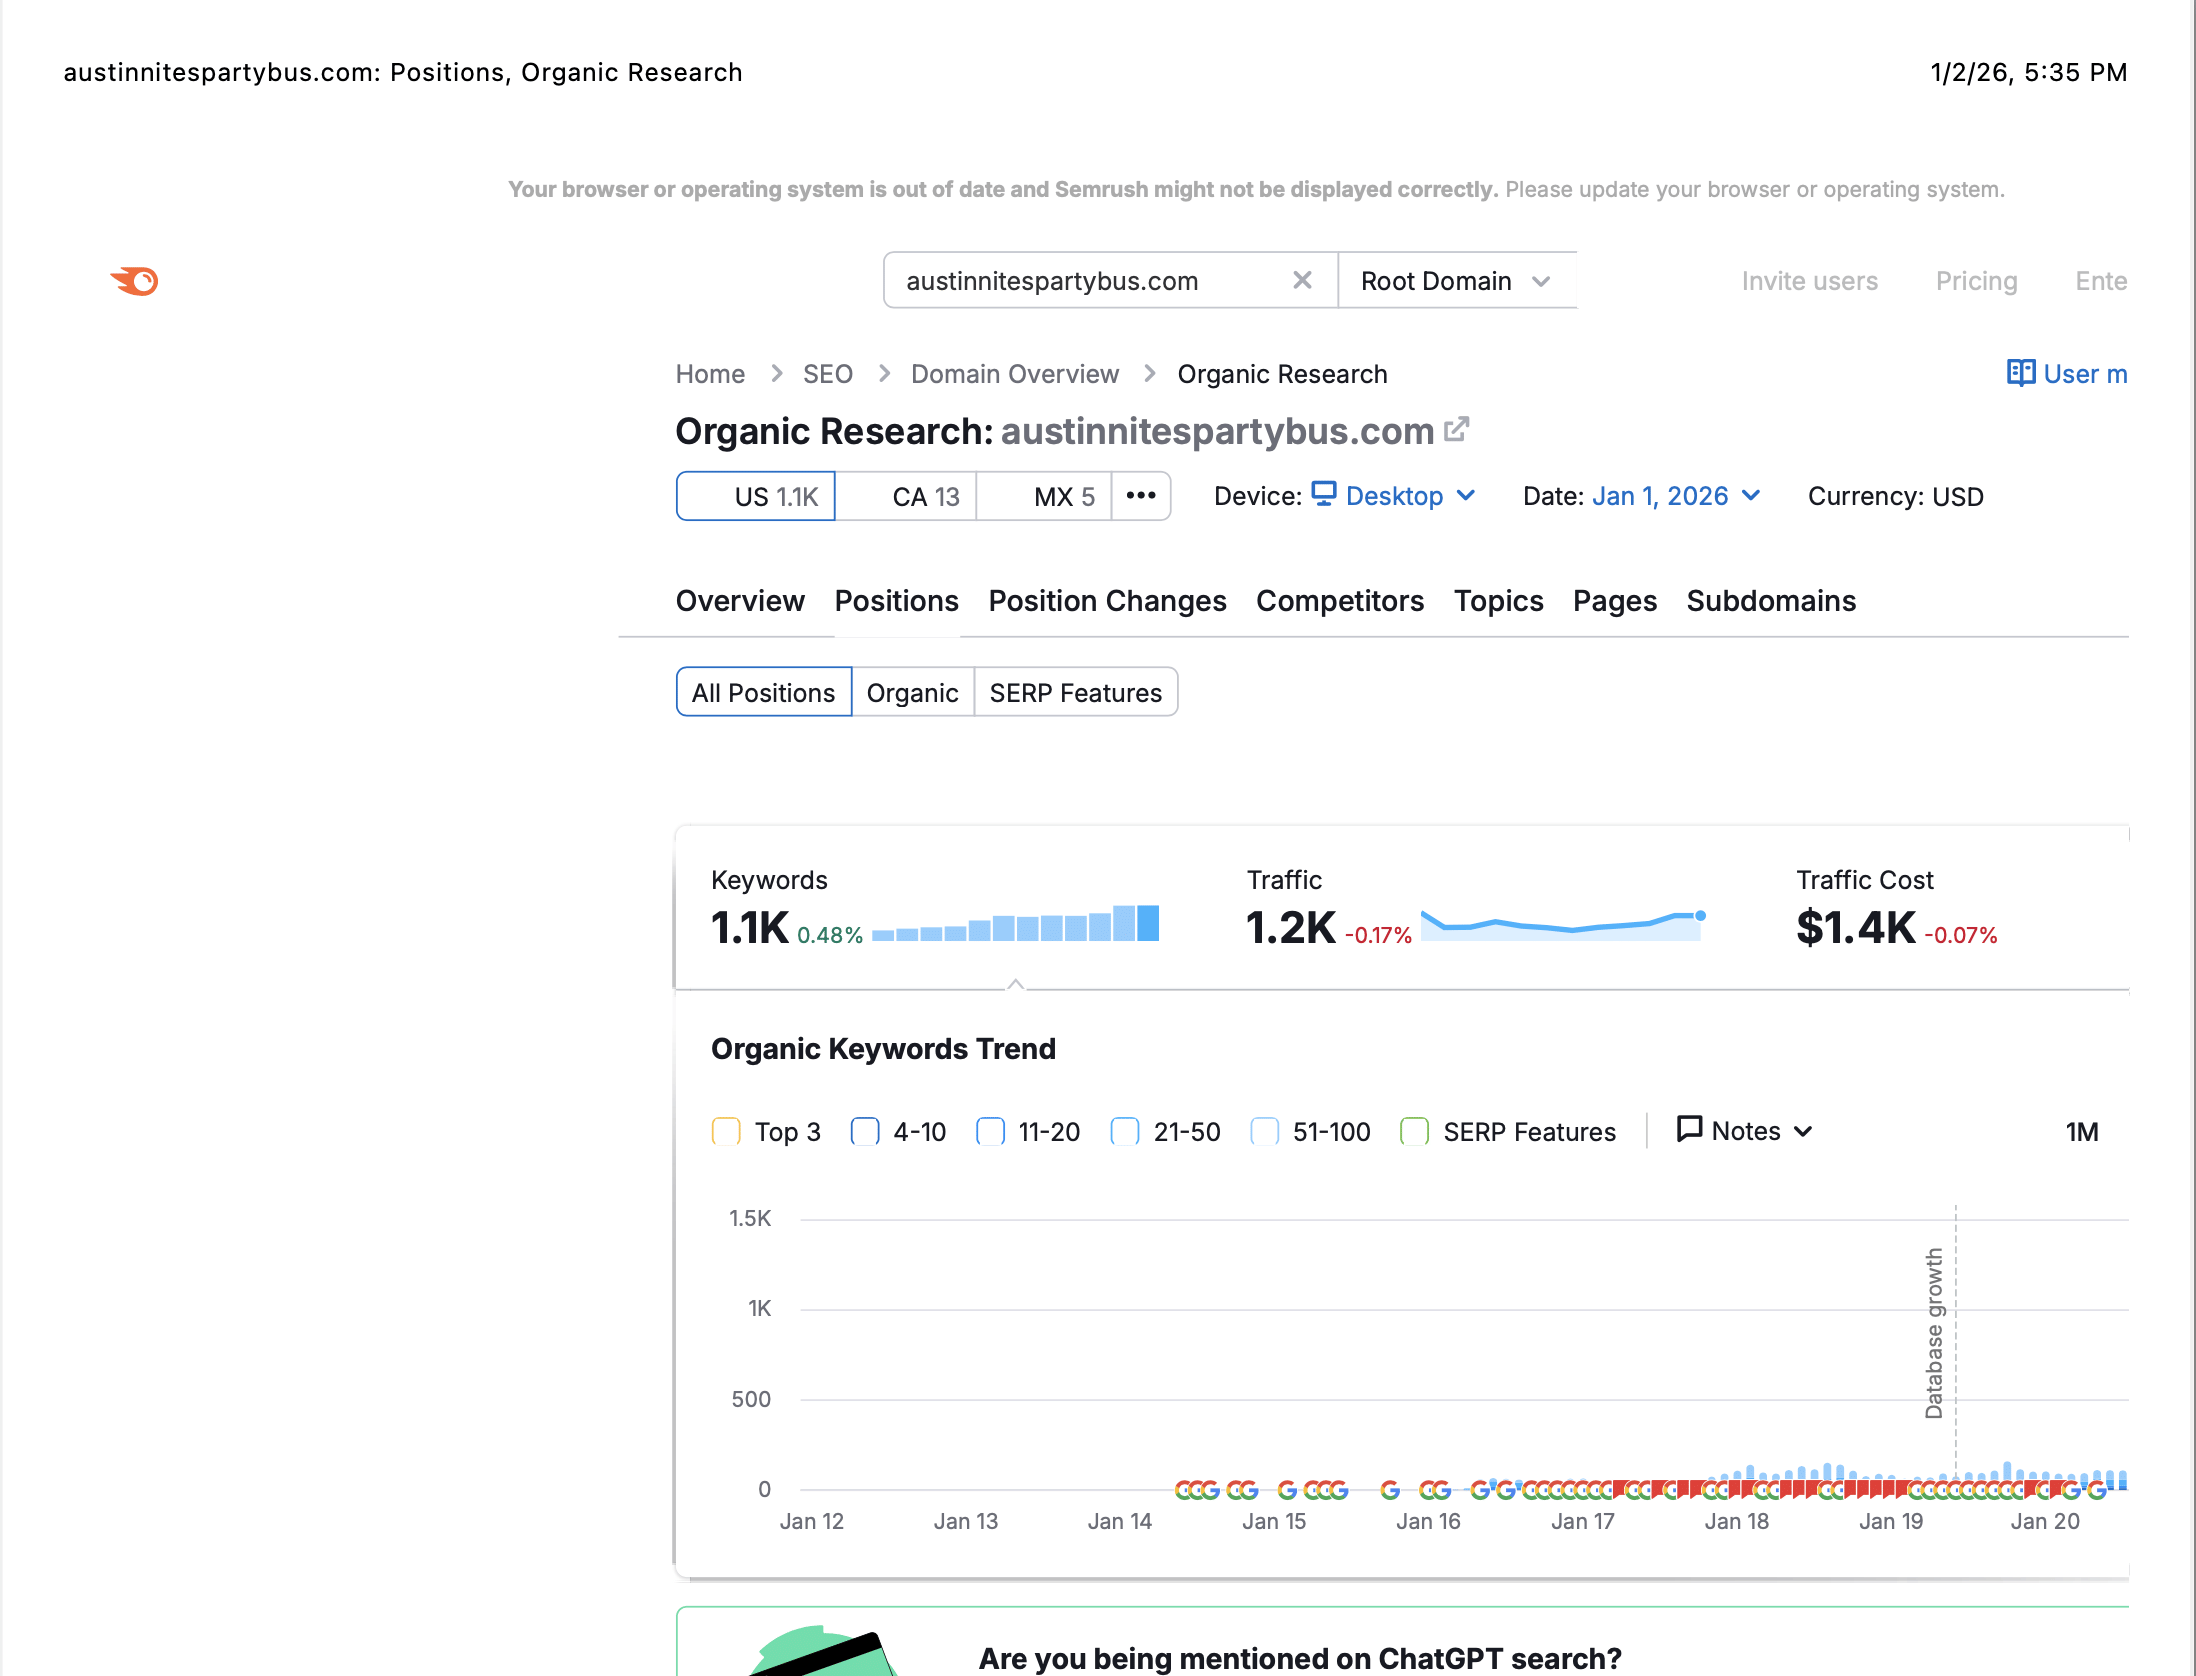Click the Organic Research breadcrumb item
Screen dimensions: 2196x1676
[1282, 374]
